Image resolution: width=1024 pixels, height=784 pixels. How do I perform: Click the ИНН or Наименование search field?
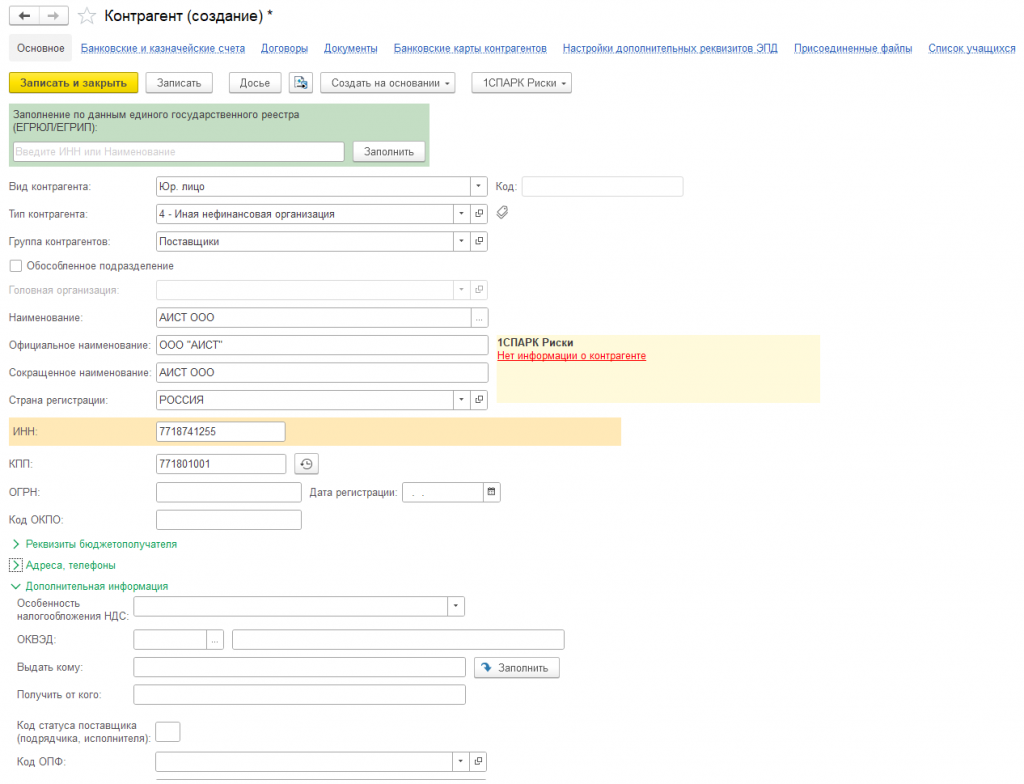pos(178,152)
